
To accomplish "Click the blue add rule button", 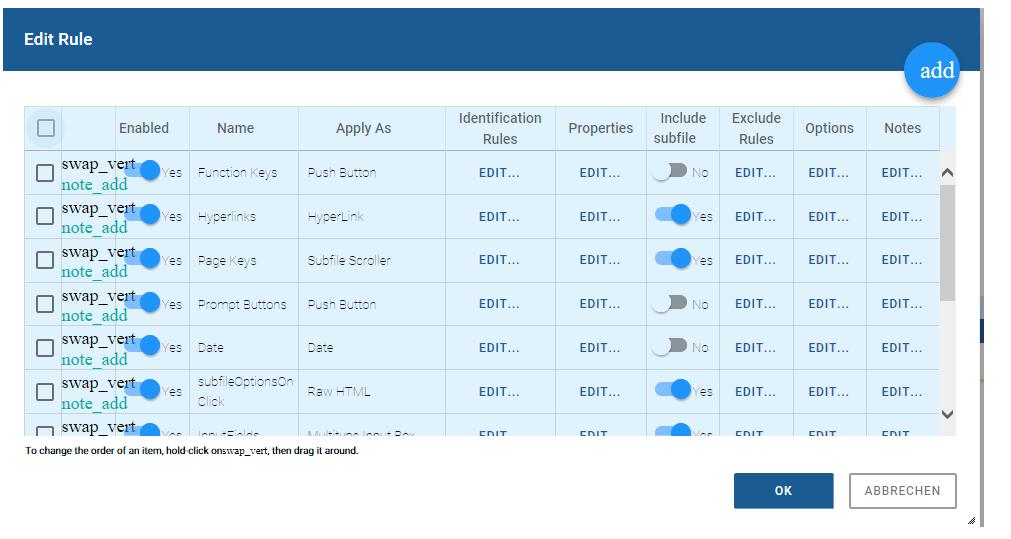I will point(931,70).
